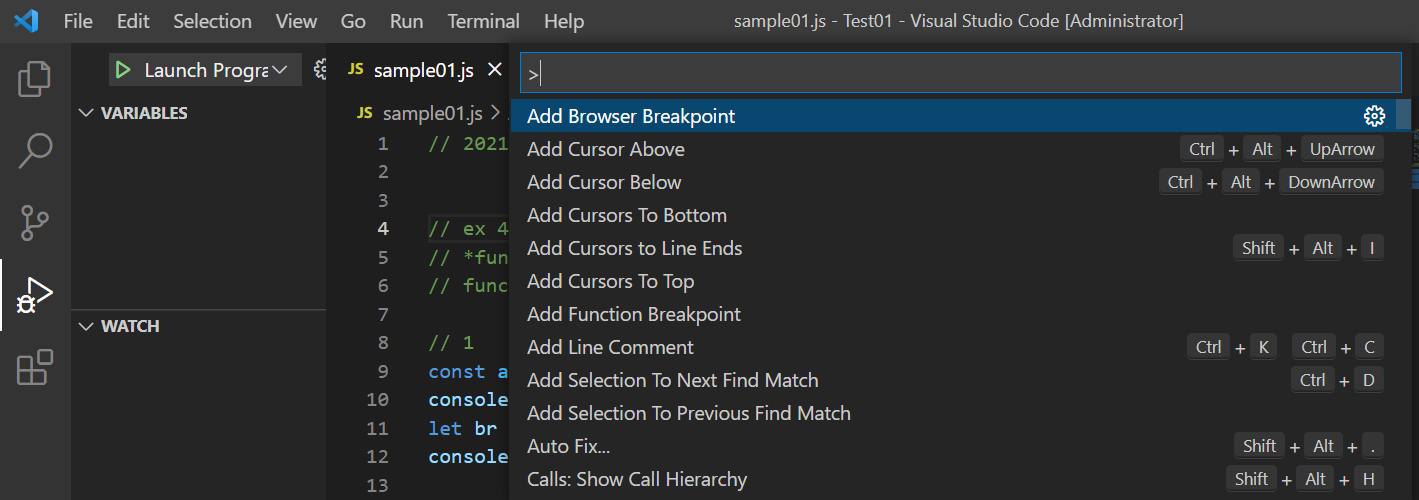Image resolution: width=1419 pixels, height=500 pixels.
Task: Select Add Function Breakpoint command
Action: (954, 314)
